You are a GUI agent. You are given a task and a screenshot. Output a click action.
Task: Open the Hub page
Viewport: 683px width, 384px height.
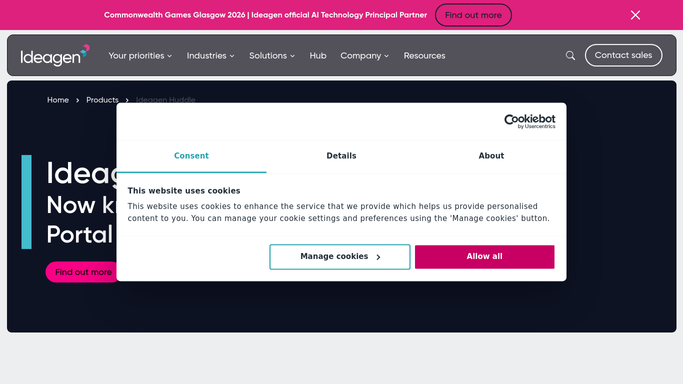point(318,56)
